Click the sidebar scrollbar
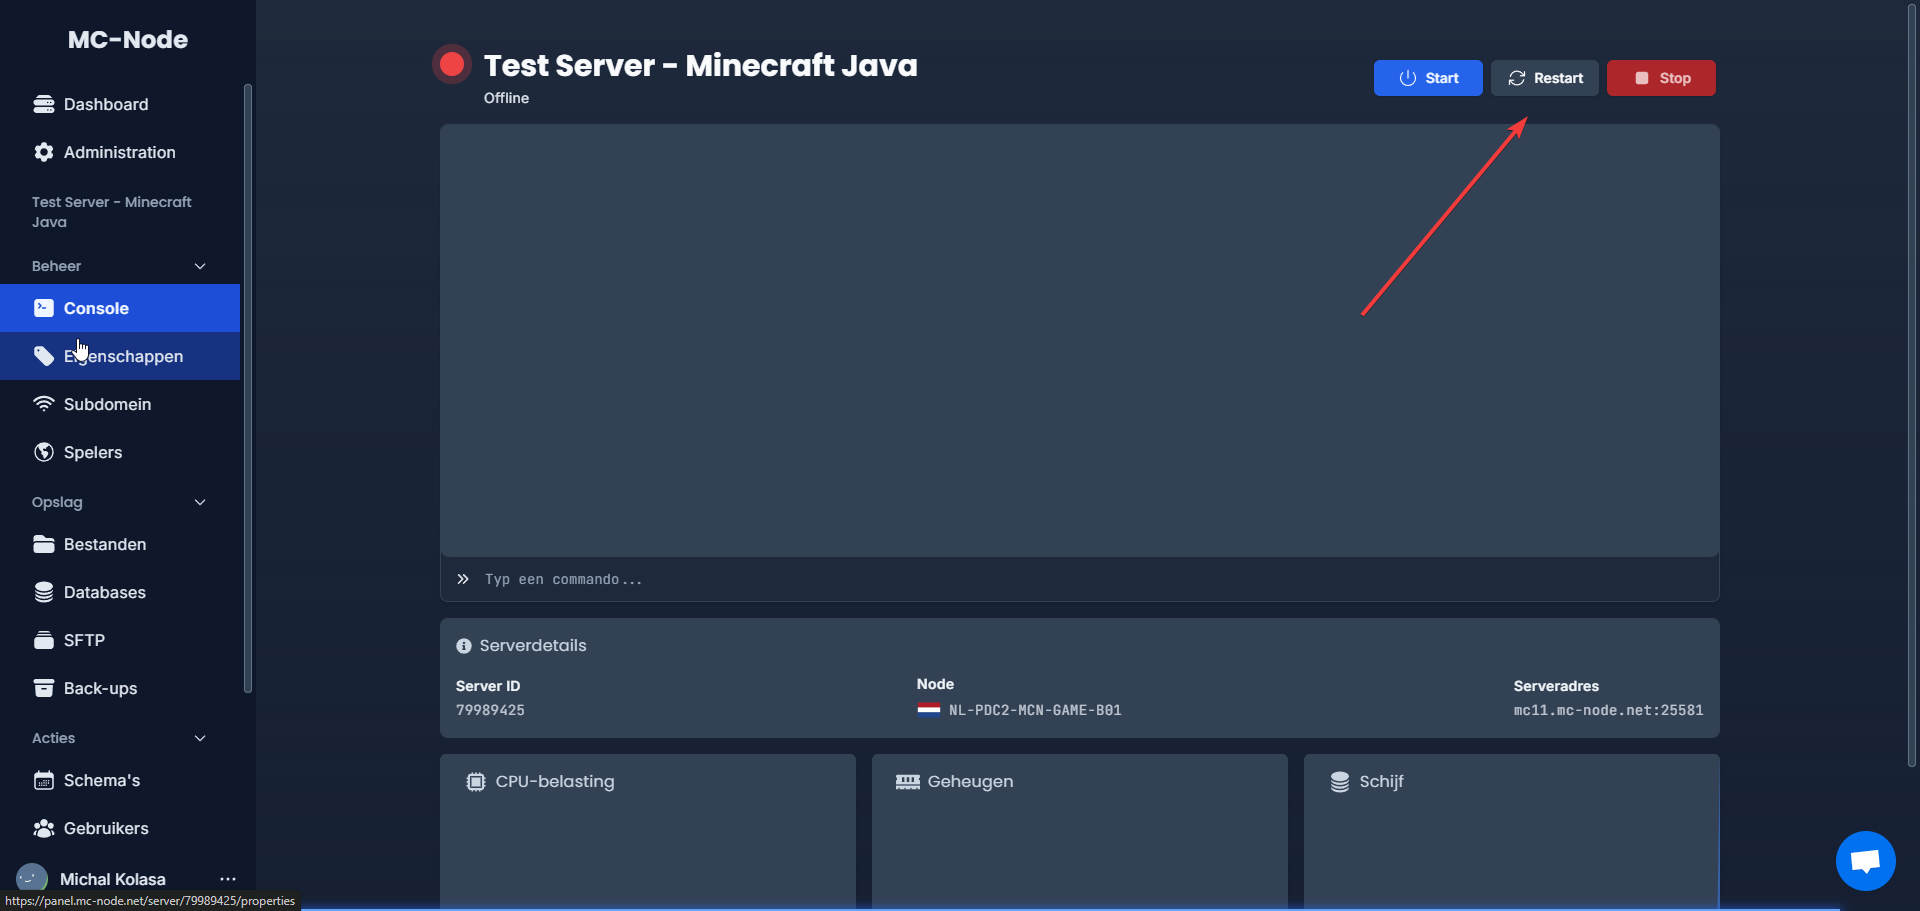This screenshot has height=911, width=1920. pyautogui.click(x=247, y=388)
